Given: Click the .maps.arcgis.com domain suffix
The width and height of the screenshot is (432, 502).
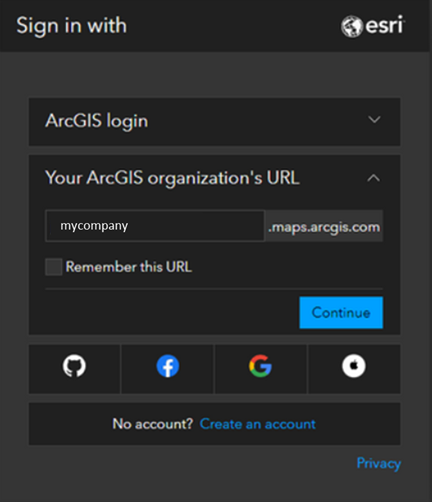Looking at the screenshot, I should click(324, 226).
